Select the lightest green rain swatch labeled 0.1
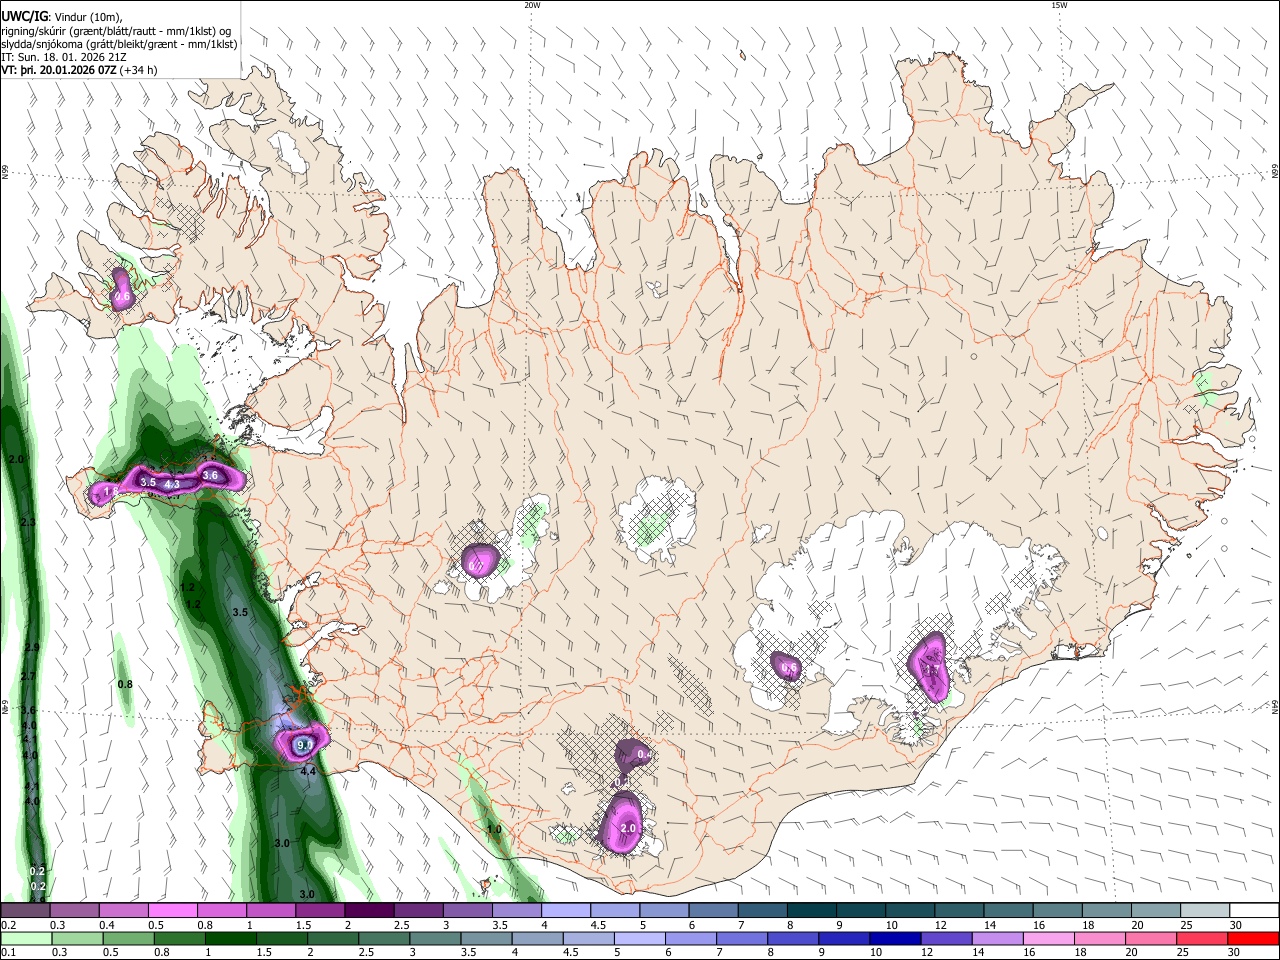The image size is (1280, 960). [x=25, y=938]
